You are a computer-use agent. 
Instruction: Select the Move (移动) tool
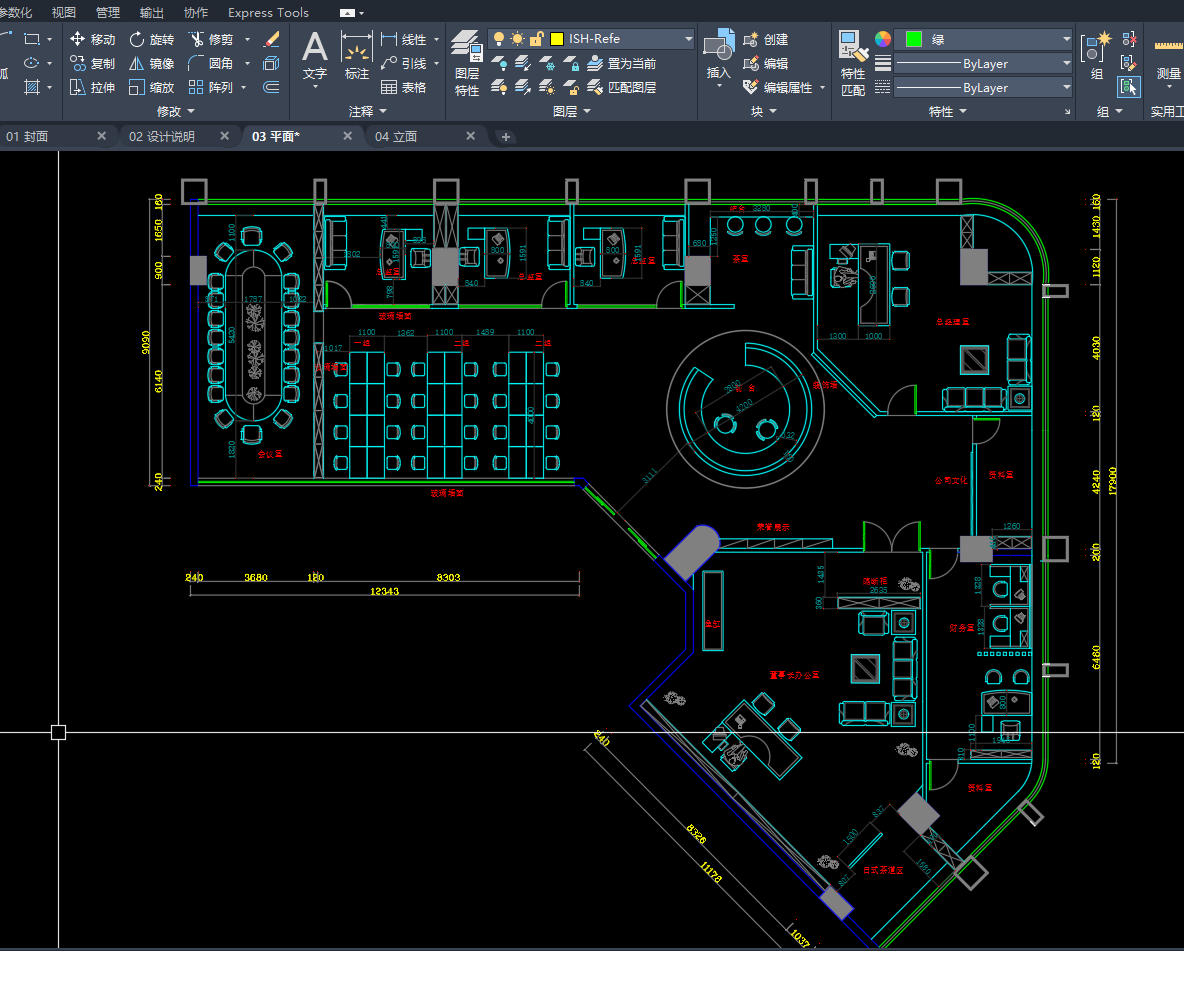click(92, 39)
